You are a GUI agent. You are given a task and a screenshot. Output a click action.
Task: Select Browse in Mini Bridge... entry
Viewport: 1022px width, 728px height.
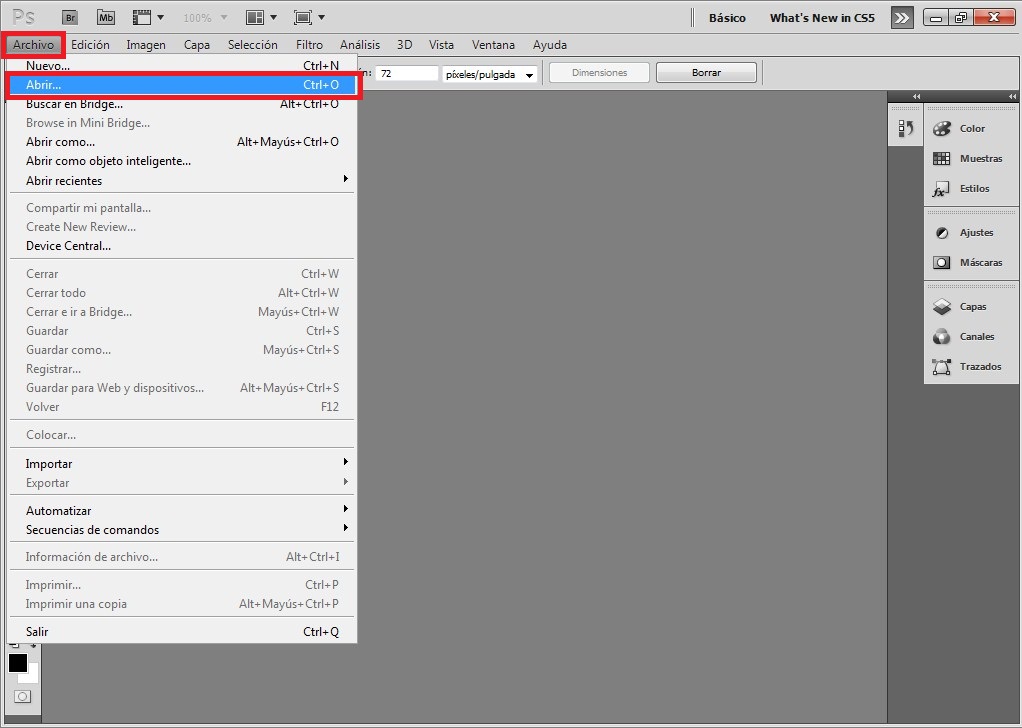point(182,123)
